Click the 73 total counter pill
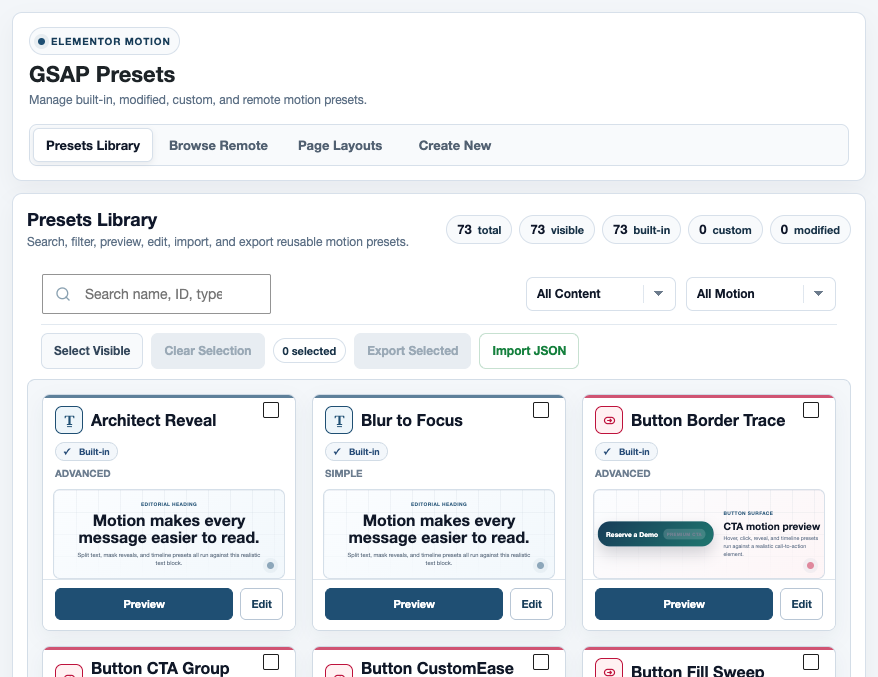Image resolution: width=878 pixels, height=677 pixels. 479,230
